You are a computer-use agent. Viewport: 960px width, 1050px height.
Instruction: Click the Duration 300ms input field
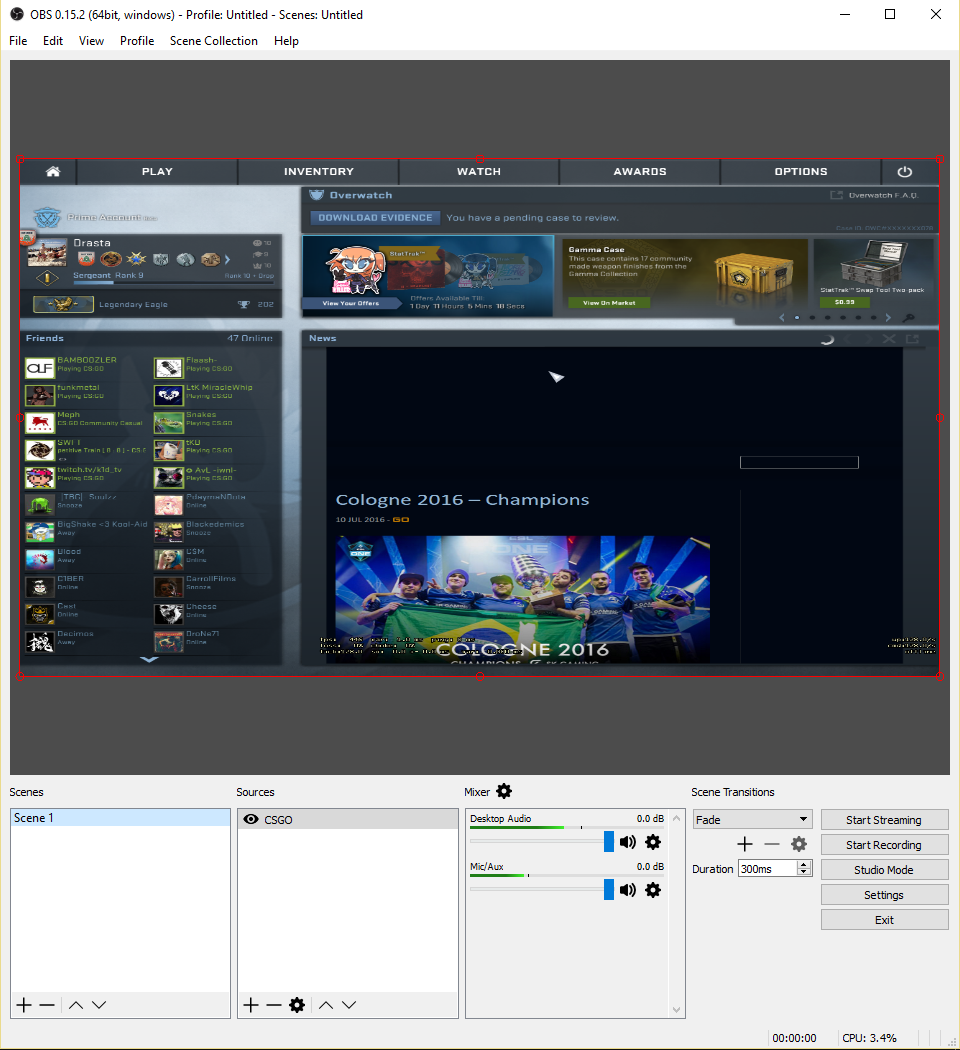point(768,869)
